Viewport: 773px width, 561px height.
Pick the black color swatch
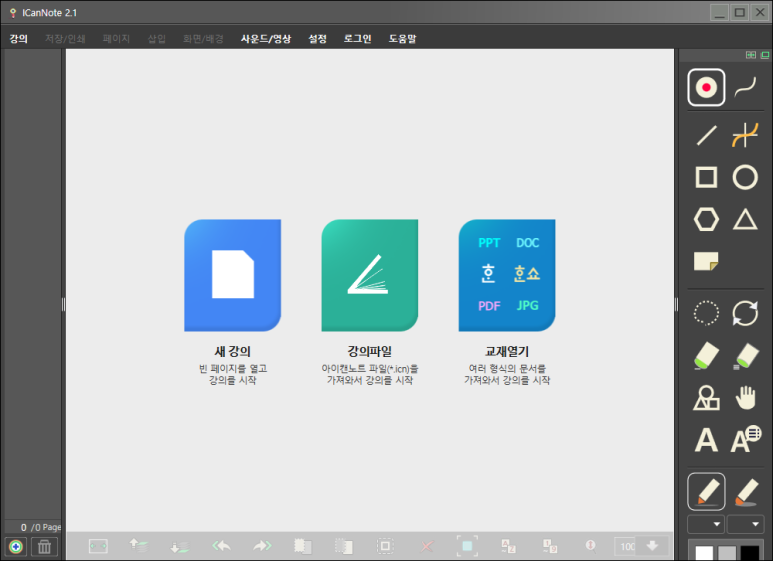pyautogui.click(x=749, y=553)
